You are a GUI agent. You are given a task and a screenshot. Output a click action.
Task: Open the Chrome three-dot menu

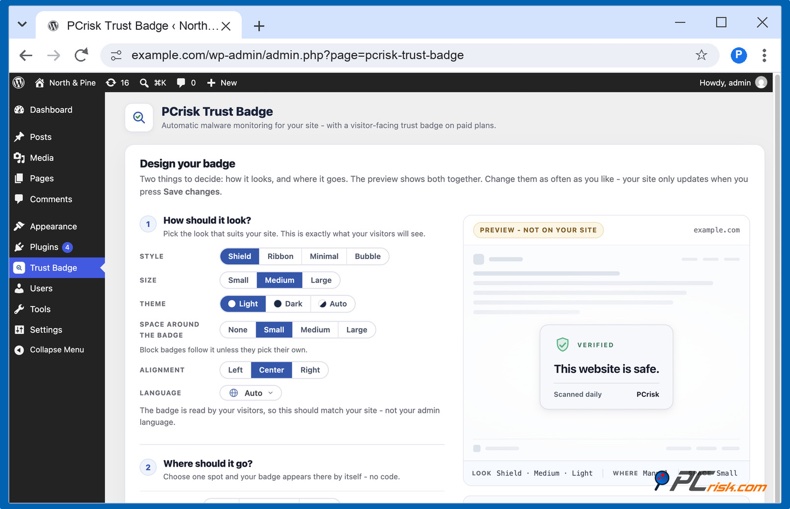click(x=764, y=55)
